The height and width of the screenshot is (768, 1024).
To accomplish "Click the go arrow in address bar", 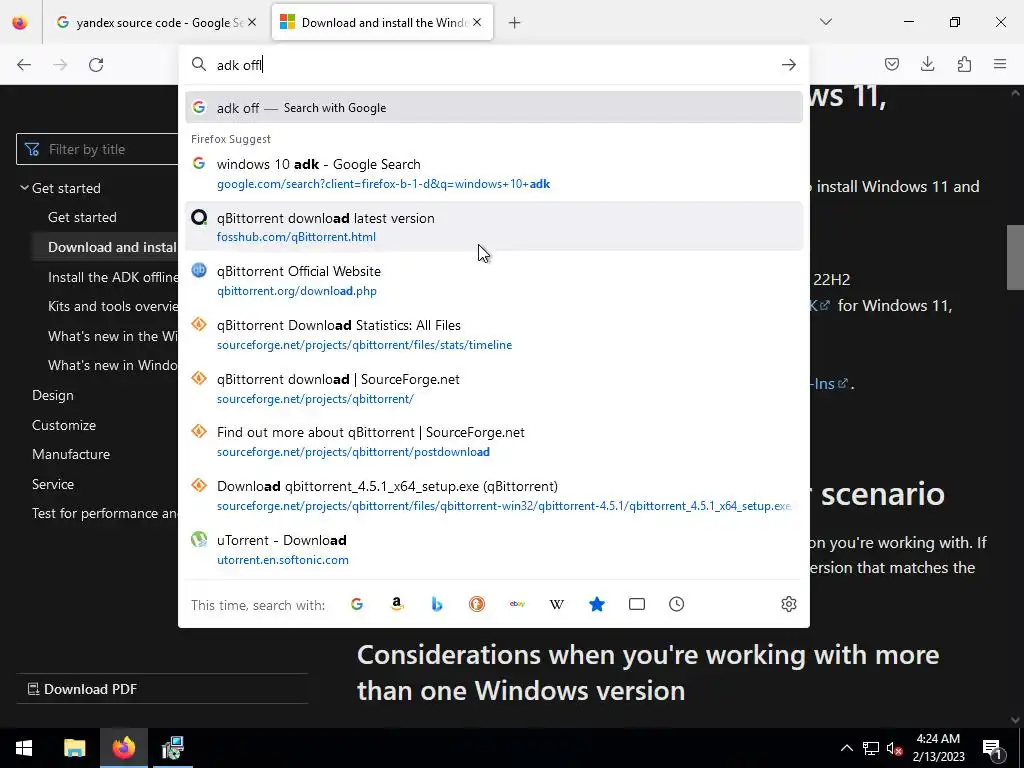I will [789, 65].
